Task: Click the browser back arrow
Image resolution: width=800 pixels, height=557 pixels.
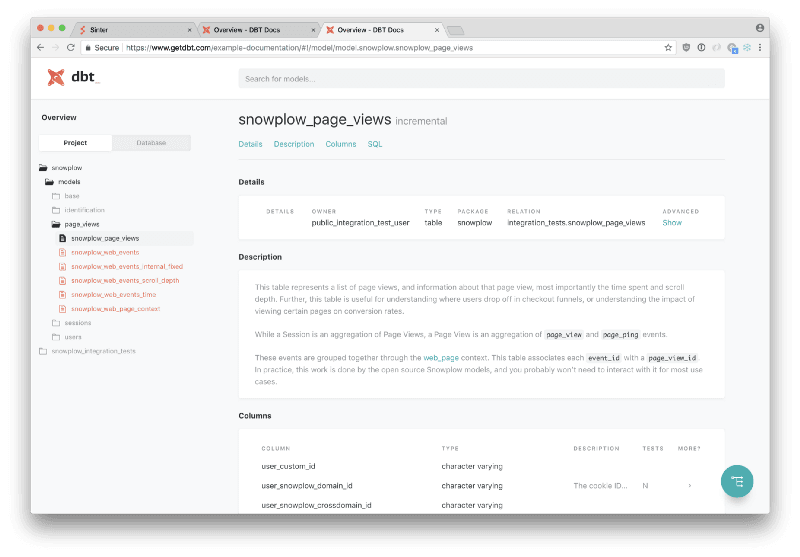Action: 41,47
